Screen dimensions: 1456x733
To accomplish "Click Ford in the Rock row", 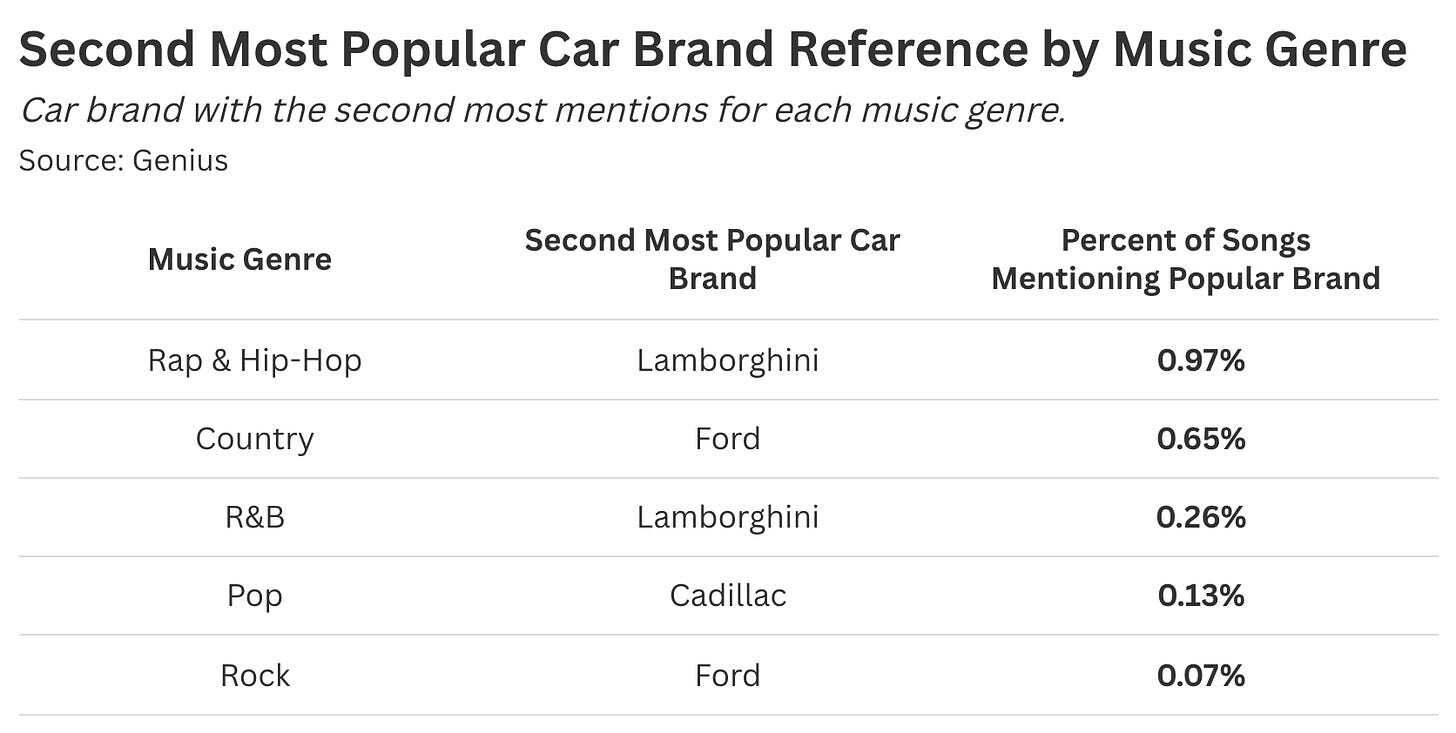I will tap(728, 675).
